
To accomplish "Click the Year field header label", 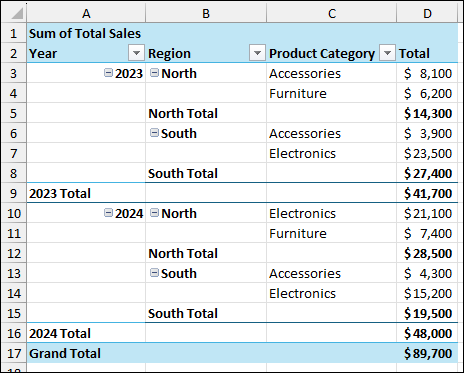I will 43,53.
